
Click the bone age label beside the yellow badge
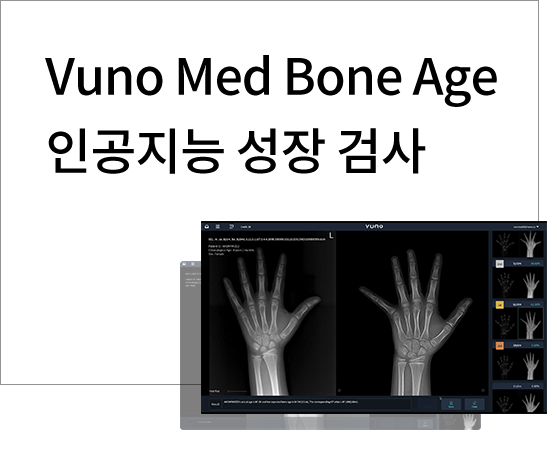[517, 305]
